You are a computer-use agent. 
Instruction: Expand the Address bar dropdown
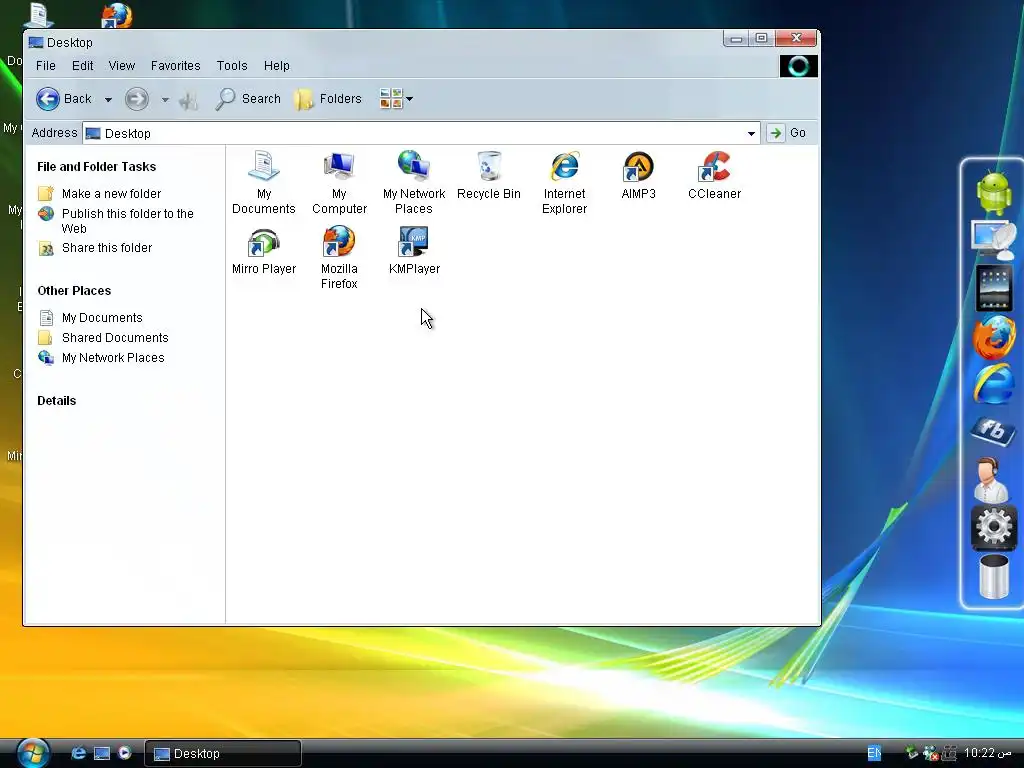[751, 133]
